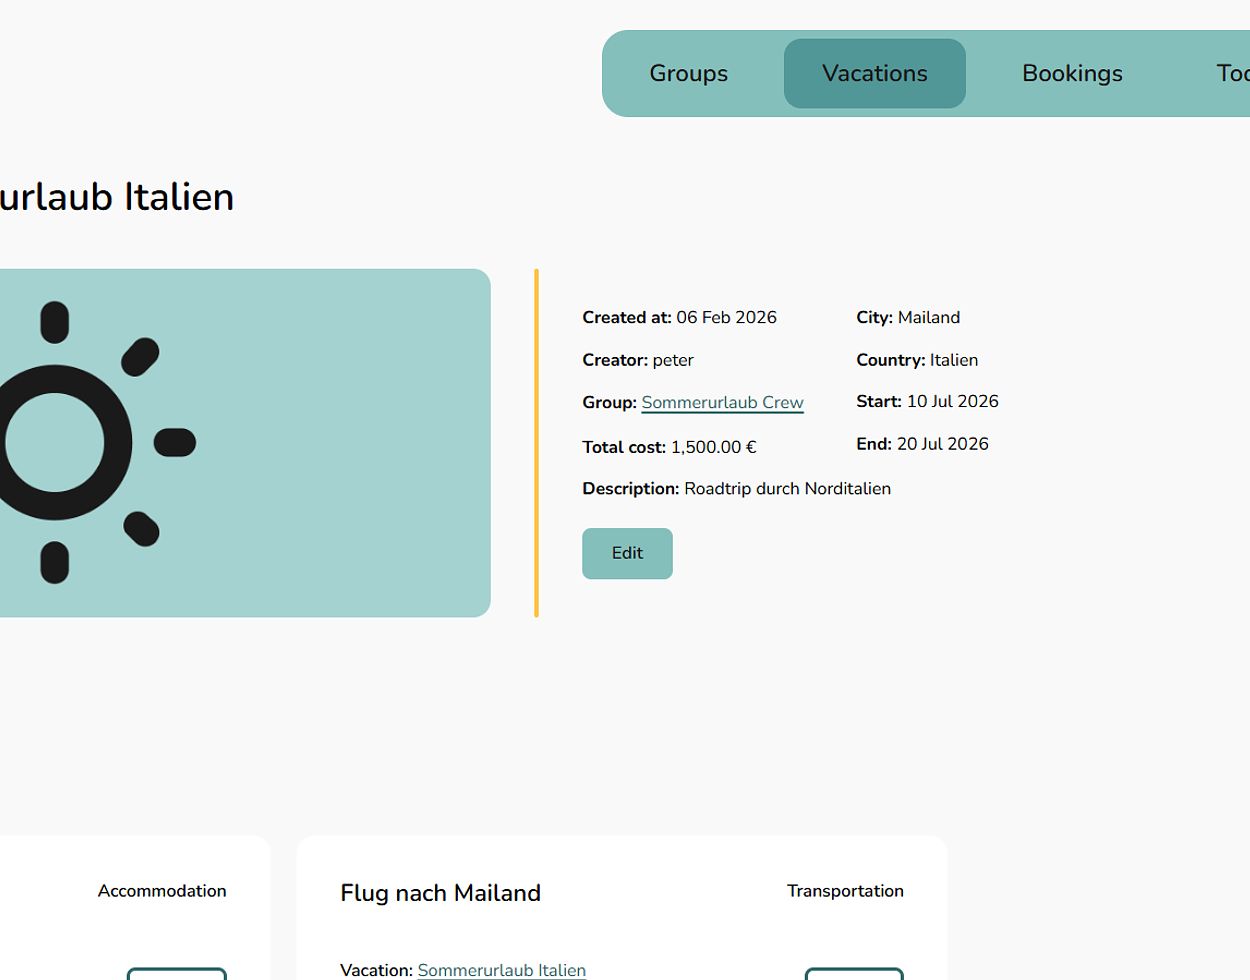Open the Groups tab
The width and height of the screenshot is (1250, 980).
[x=688, y=73]
